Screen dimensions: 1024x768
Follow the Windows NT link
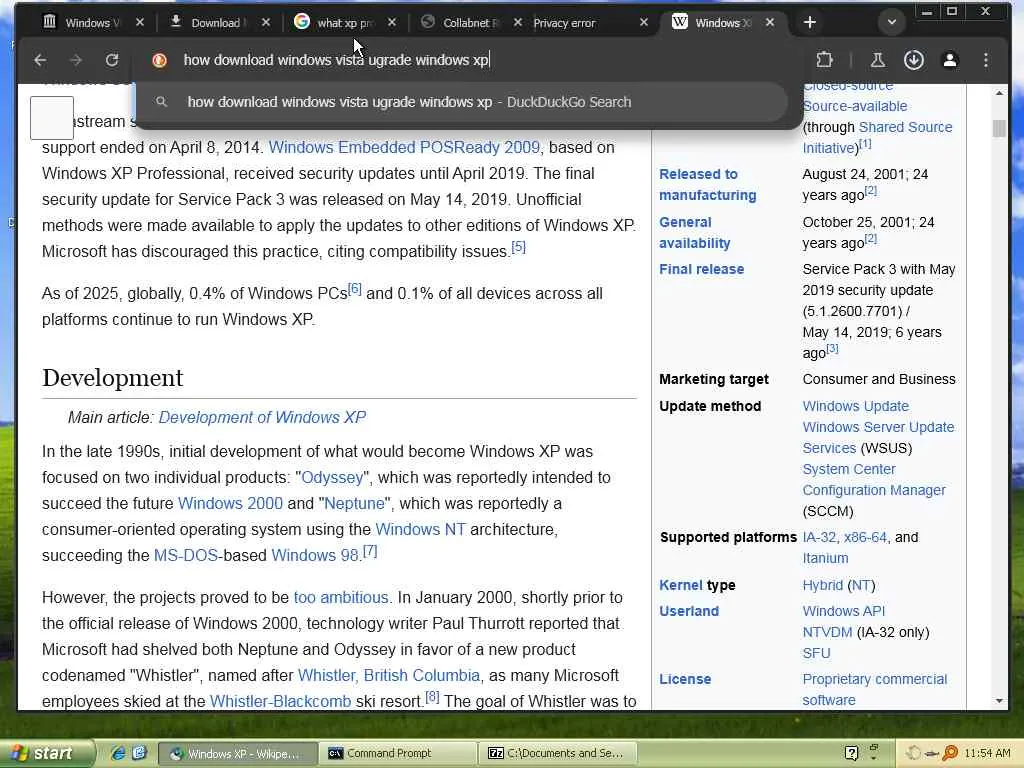[421, 530]
